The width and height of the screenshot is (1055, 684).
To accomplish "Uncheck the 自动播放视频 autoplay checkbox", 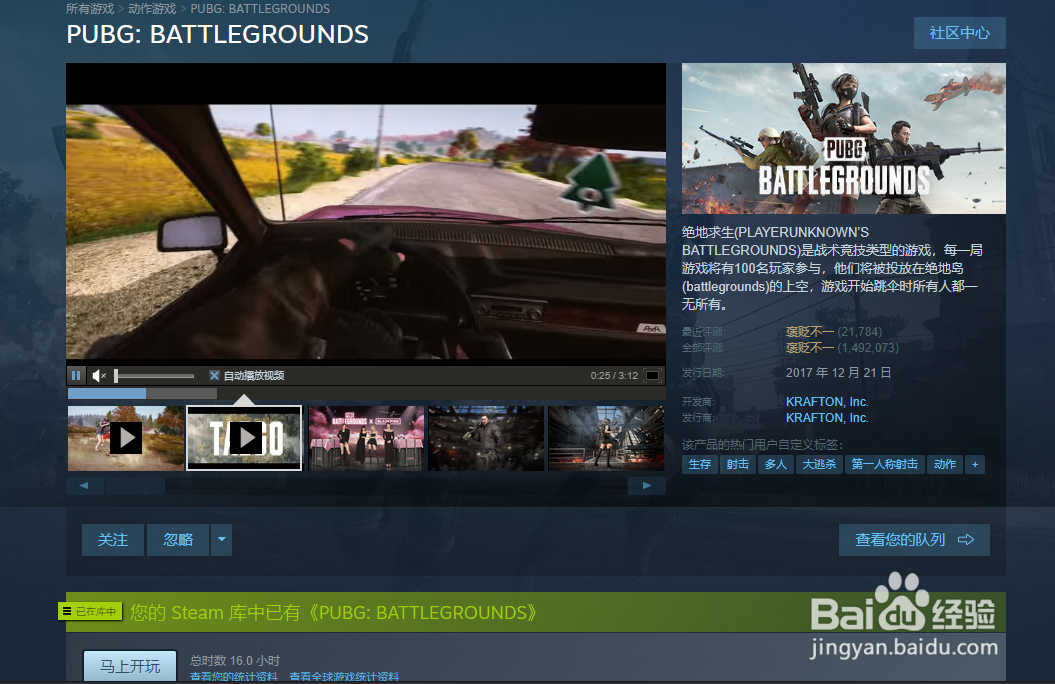I will pos(214,375).
